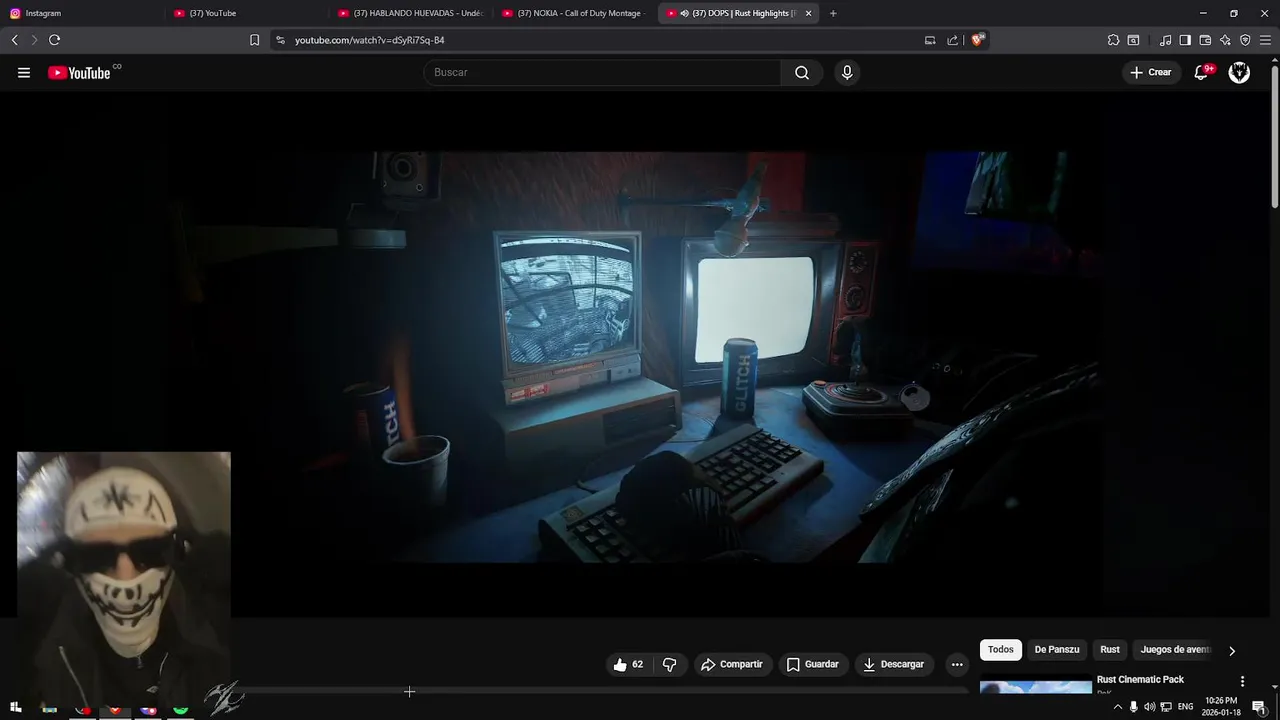Select the Rust filter chip

1110,650
